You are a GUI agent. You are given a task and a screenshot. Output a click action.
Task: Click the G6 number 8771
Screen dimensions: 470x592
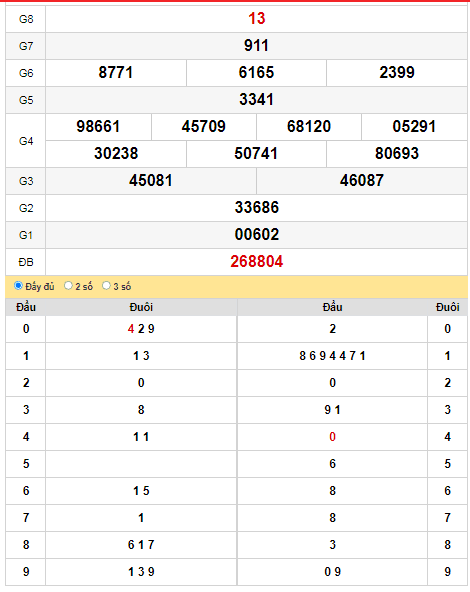116,72
